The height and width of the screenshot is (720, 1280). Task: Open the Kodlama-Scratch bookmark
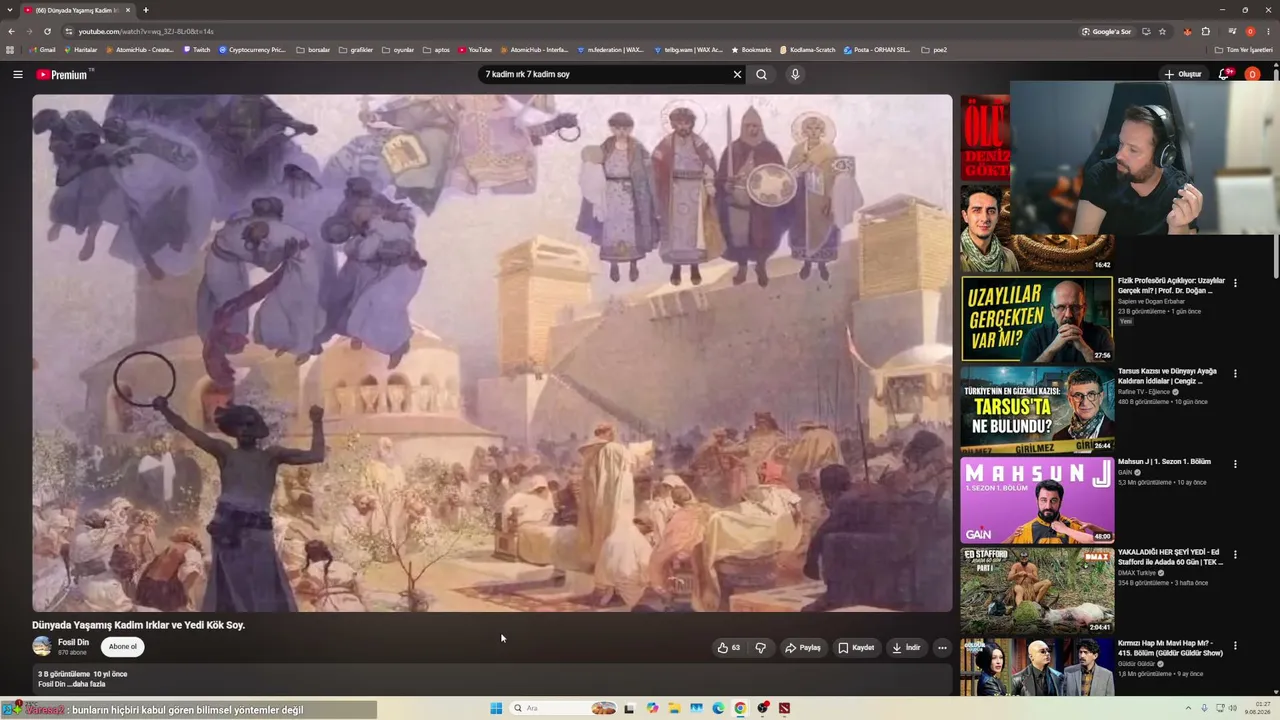coord(807,50)
